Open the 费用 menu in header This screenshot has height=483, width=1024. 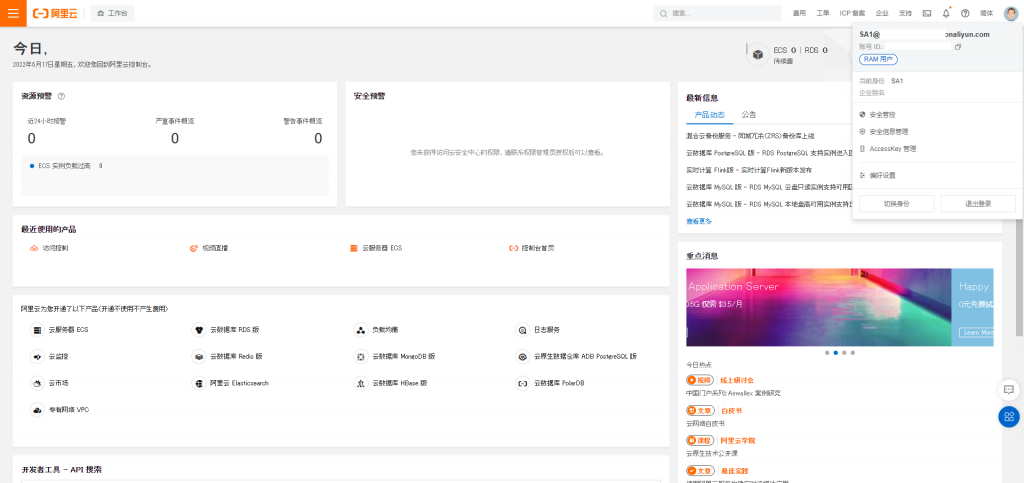click(x=799, y=13)
